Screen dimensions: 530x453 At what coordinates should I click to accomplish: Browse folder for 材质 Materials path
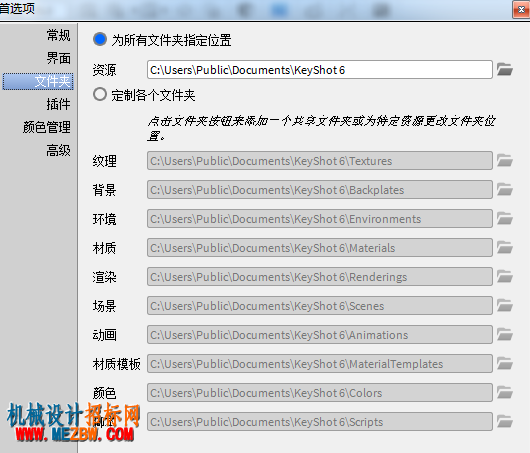pyautogui.click(x=505, y=247)
